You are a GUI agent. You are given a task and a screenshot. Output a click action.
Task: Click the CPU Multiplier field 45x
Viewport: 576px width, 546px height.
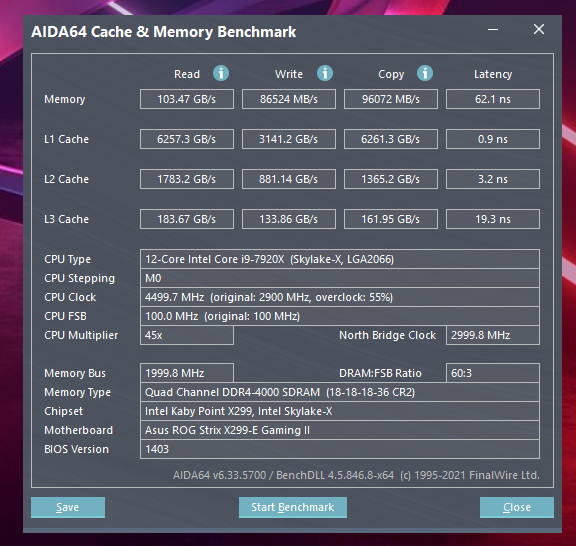point(187,335)
